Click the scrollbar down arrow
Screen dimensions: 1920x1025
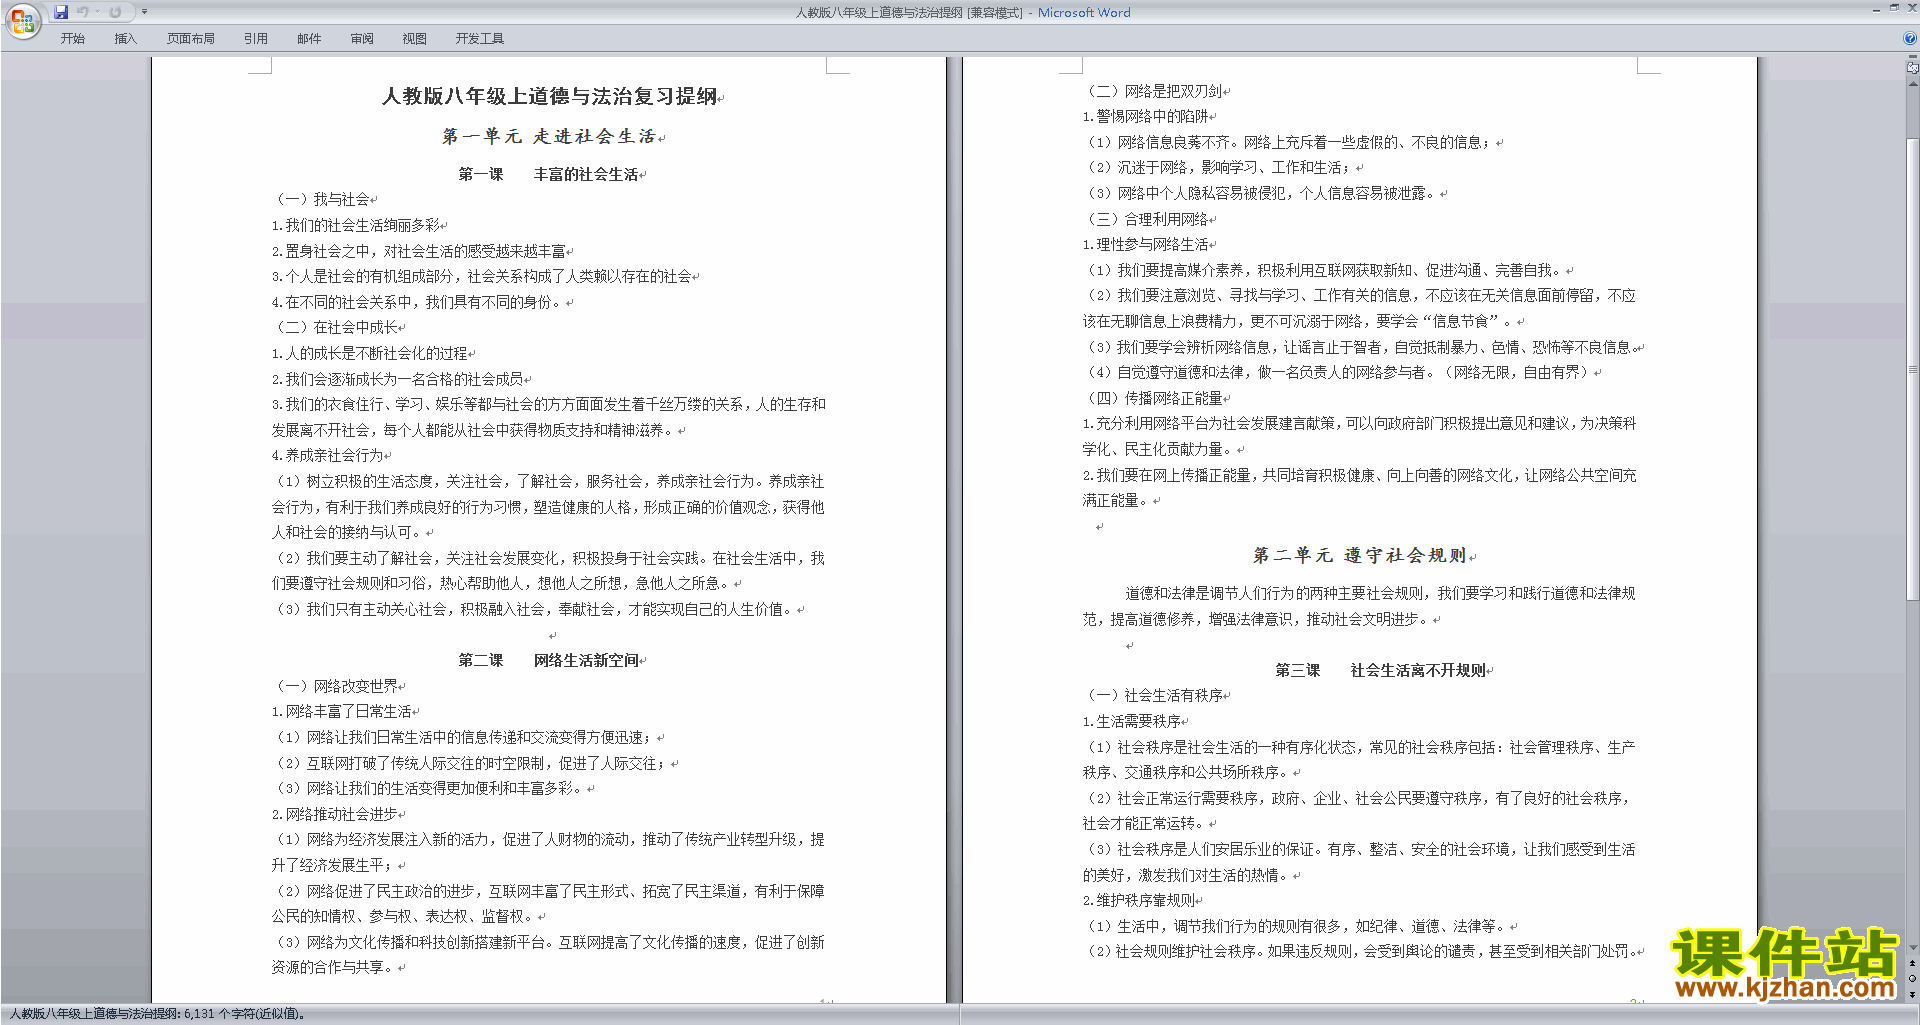(1912, 948)
